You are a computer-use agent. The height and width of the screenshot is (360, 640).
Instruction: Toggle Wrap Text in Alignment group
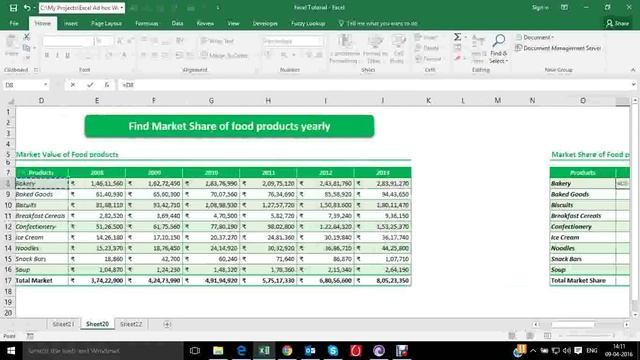(217, 41)
